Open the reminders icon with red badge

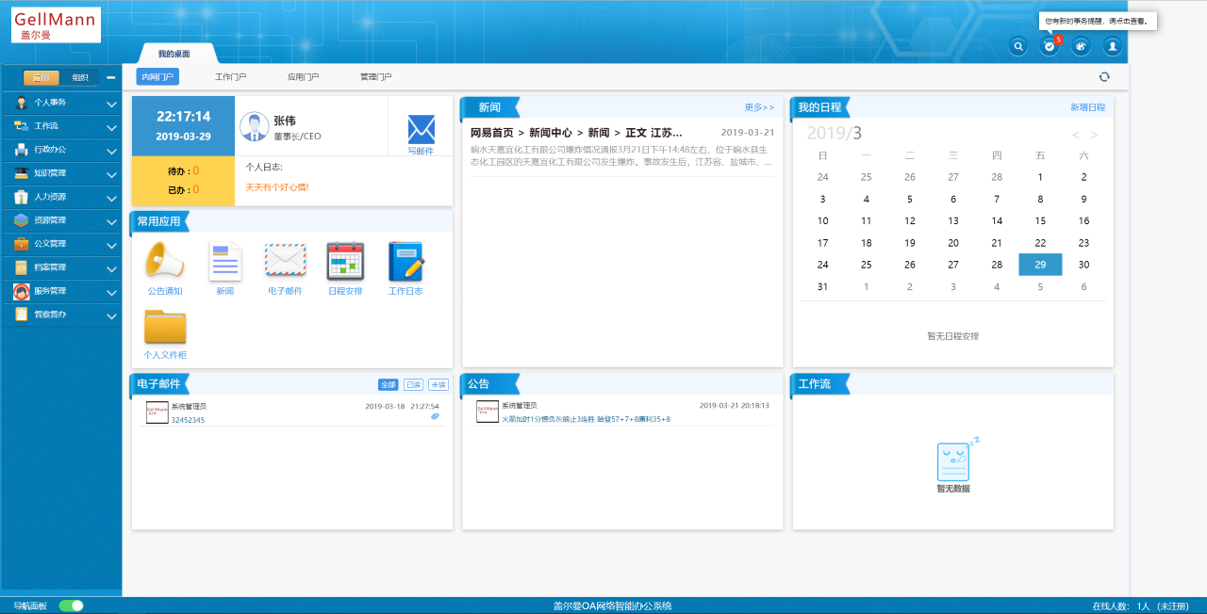click(1049, 46)
